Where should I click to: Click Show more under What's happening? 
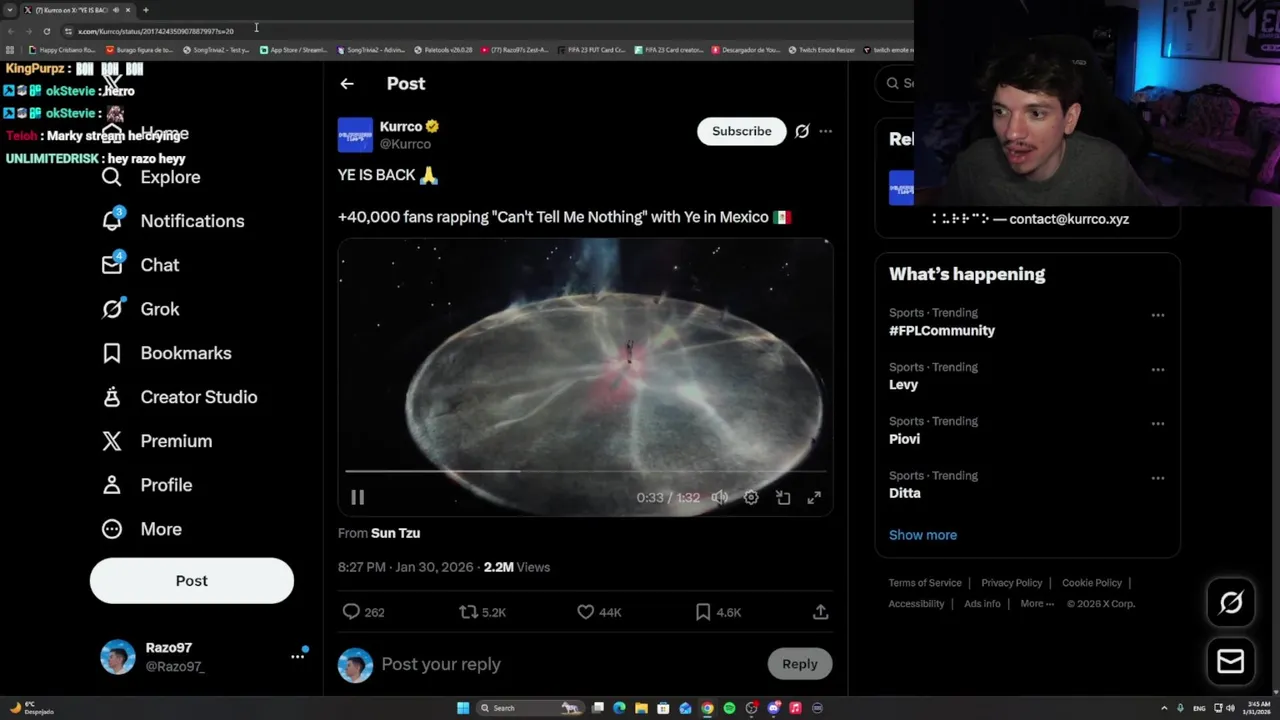pos(923,535)
